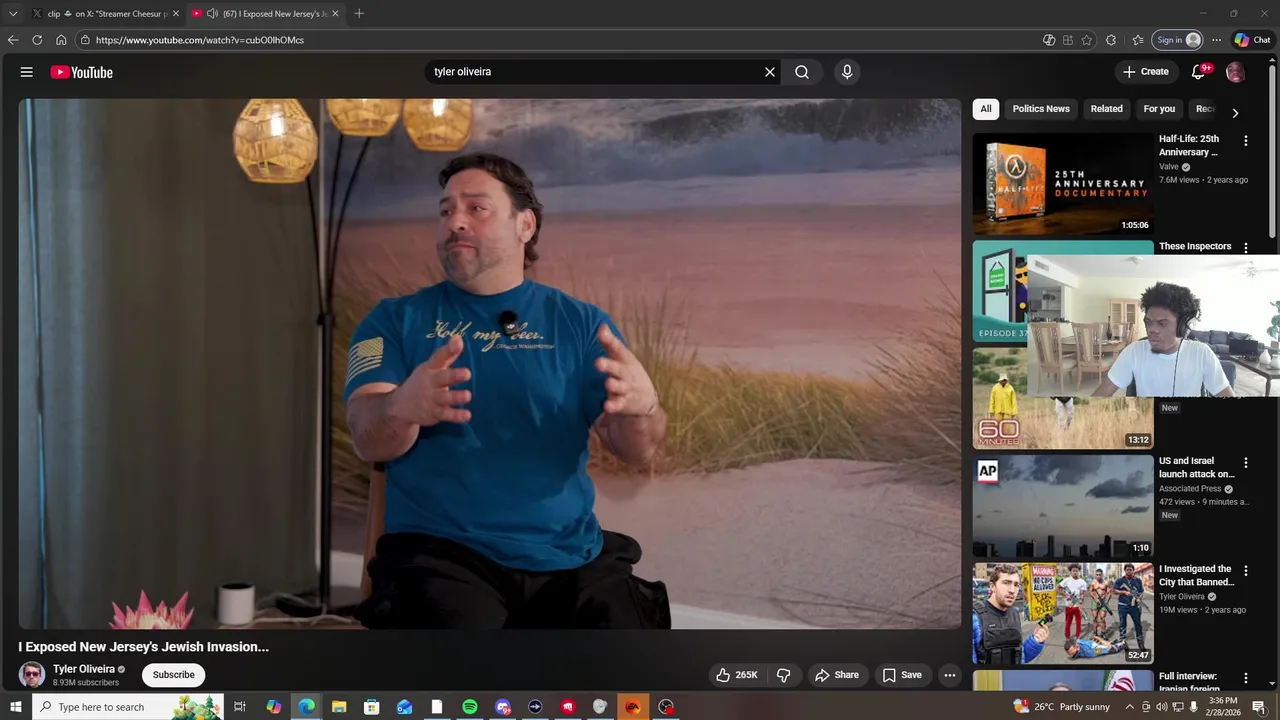This screenshot has width=1280, height=720.
Task: Open options for US and Israel attack video
Action: point(1245,463)
